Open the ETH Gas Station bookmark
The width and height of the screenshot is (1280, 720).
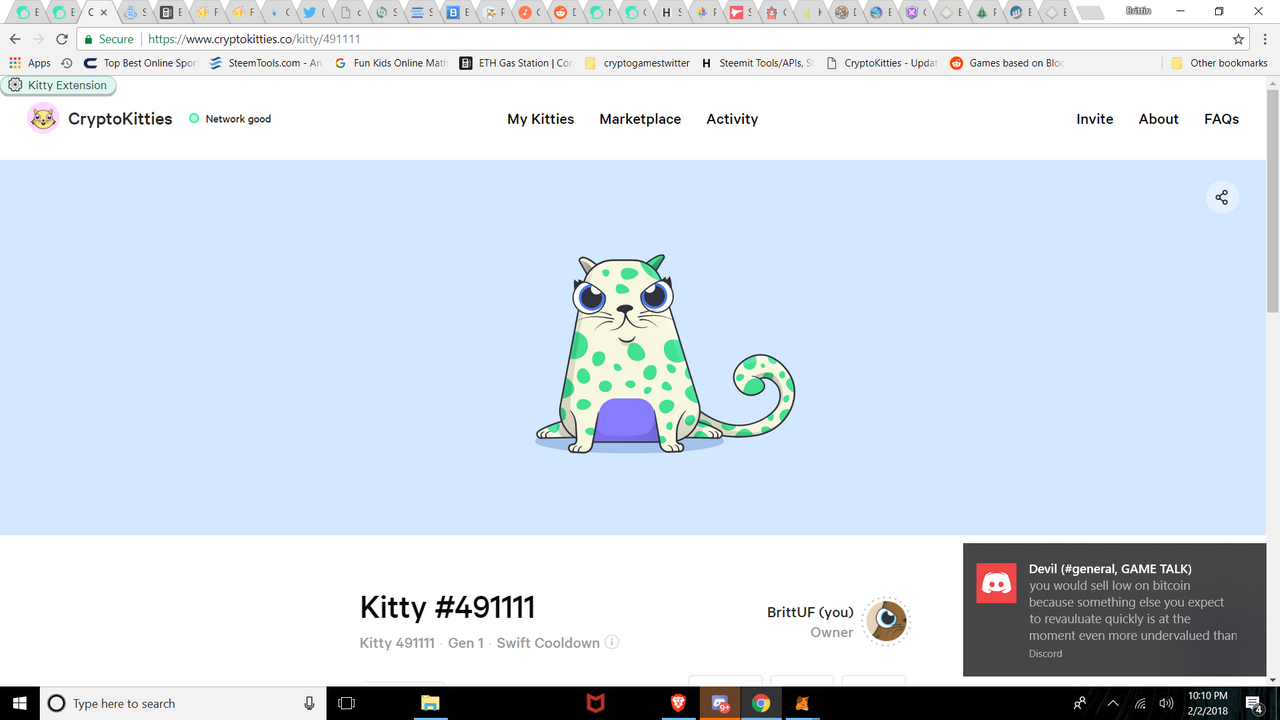[516, 63]
